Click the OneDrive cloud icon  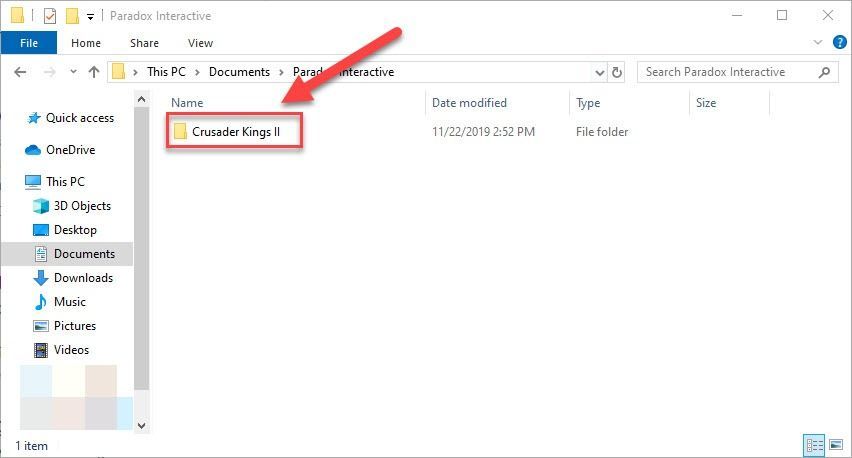click(x=33, y=150)
